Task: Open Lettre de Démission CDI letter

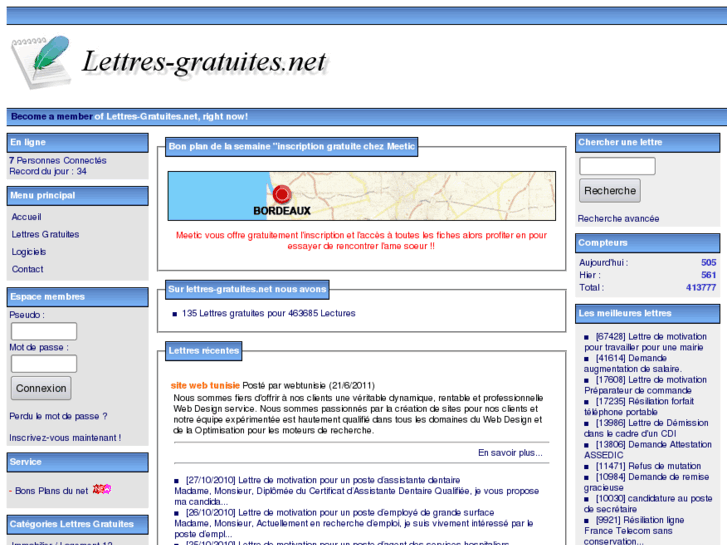Action: click(x=646, y=428)
